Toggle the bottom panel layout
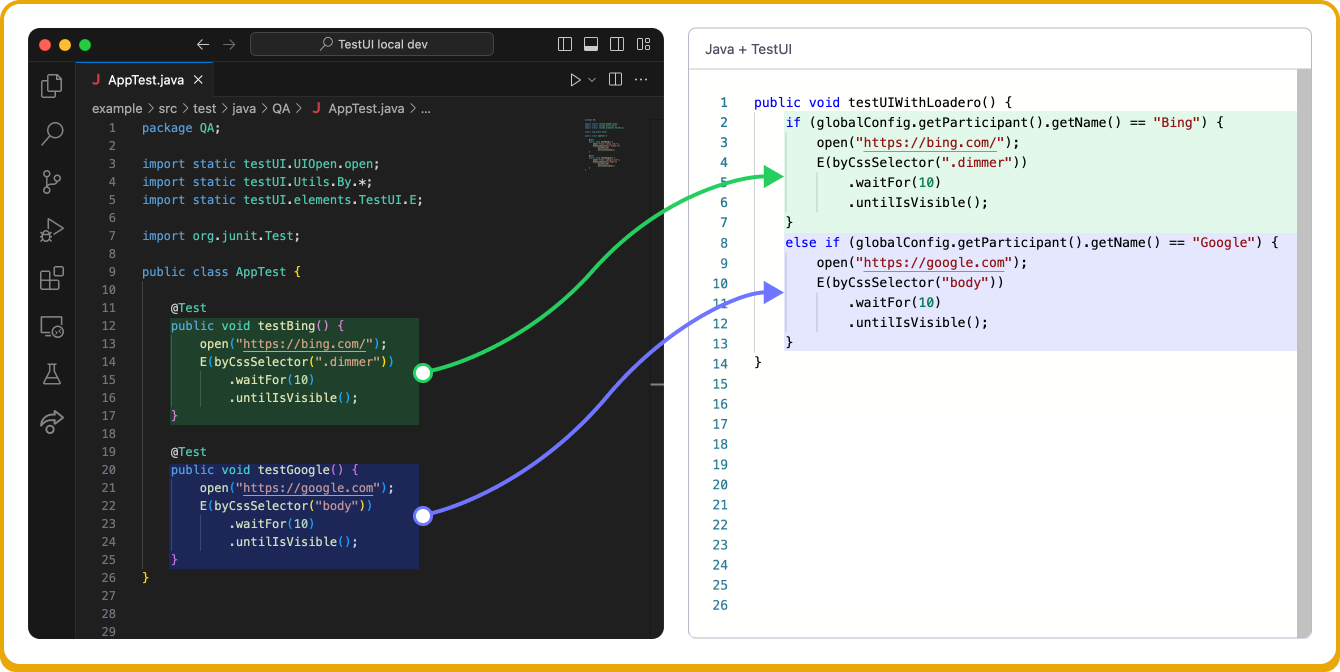Screen dimensions: 1340x672 click(x=591, y=44)
